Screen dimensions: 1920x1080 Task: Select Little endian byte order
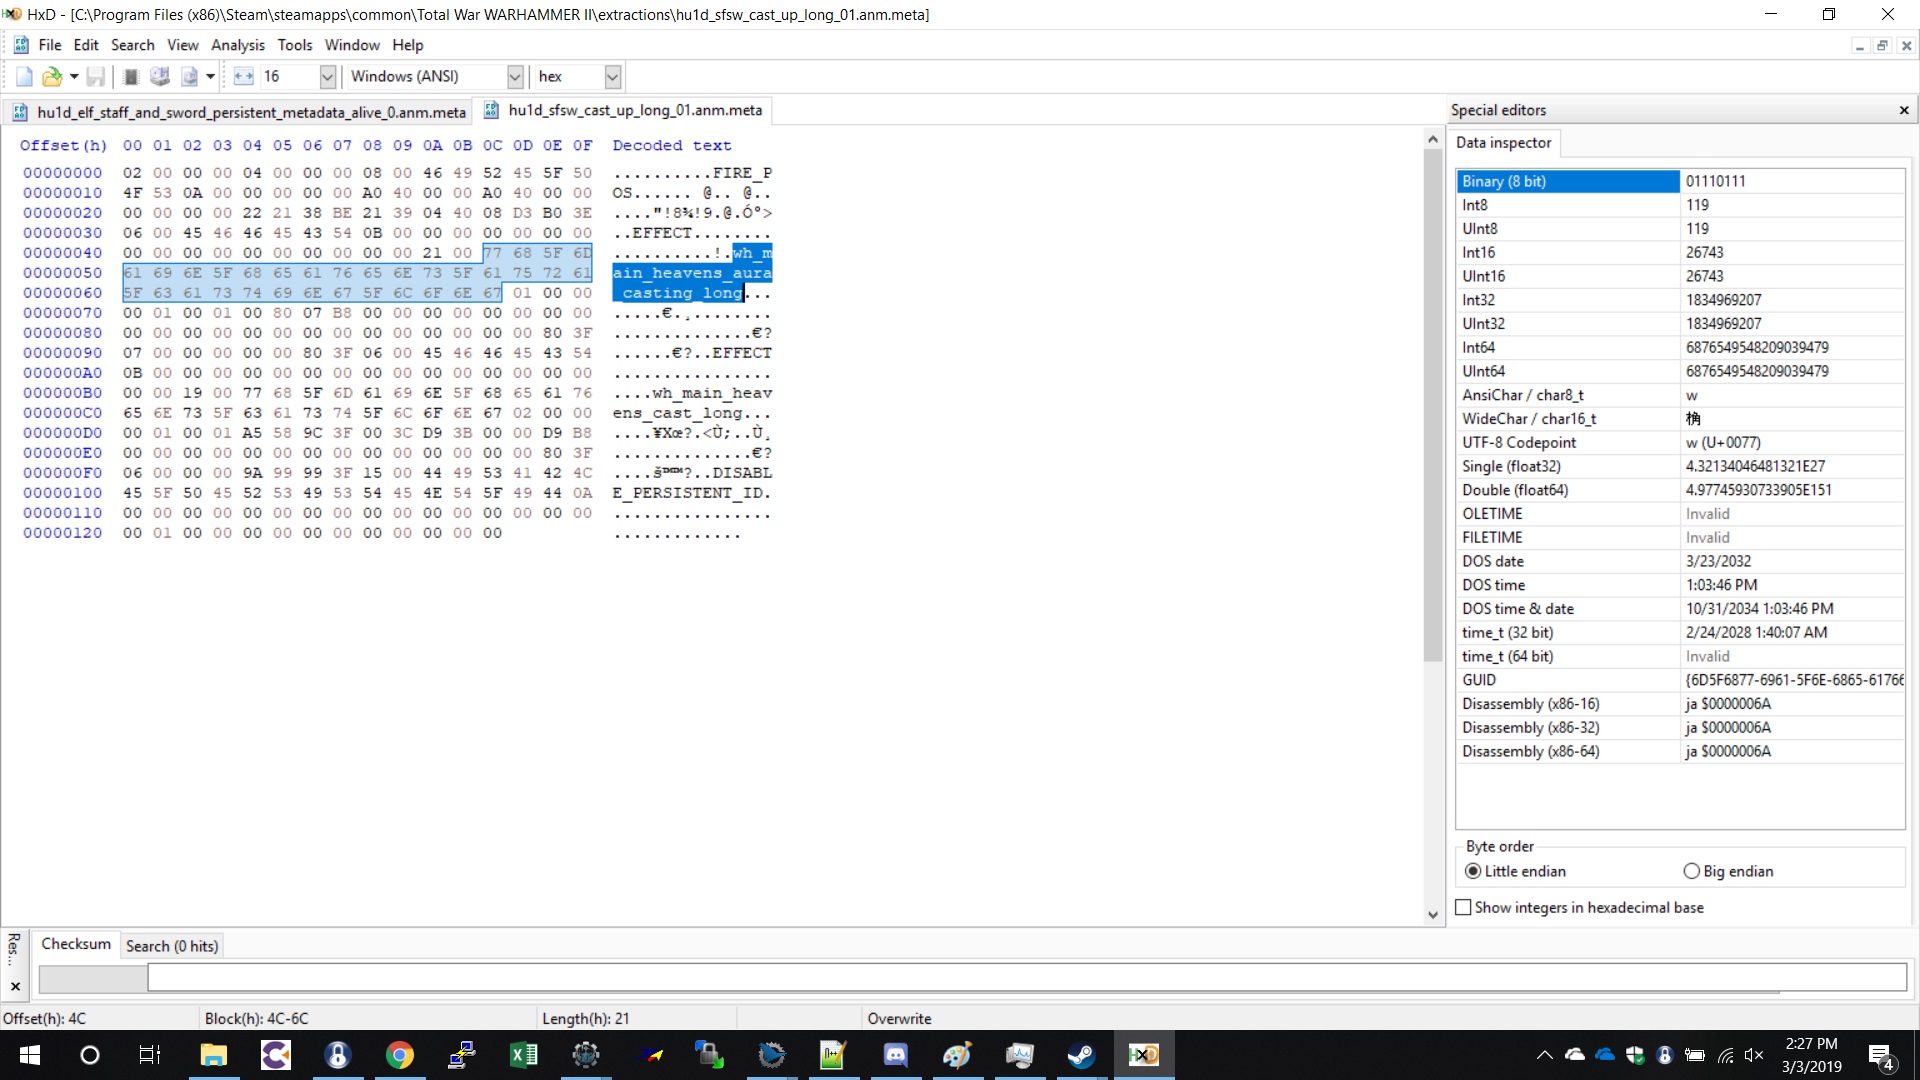(1473, 872)
